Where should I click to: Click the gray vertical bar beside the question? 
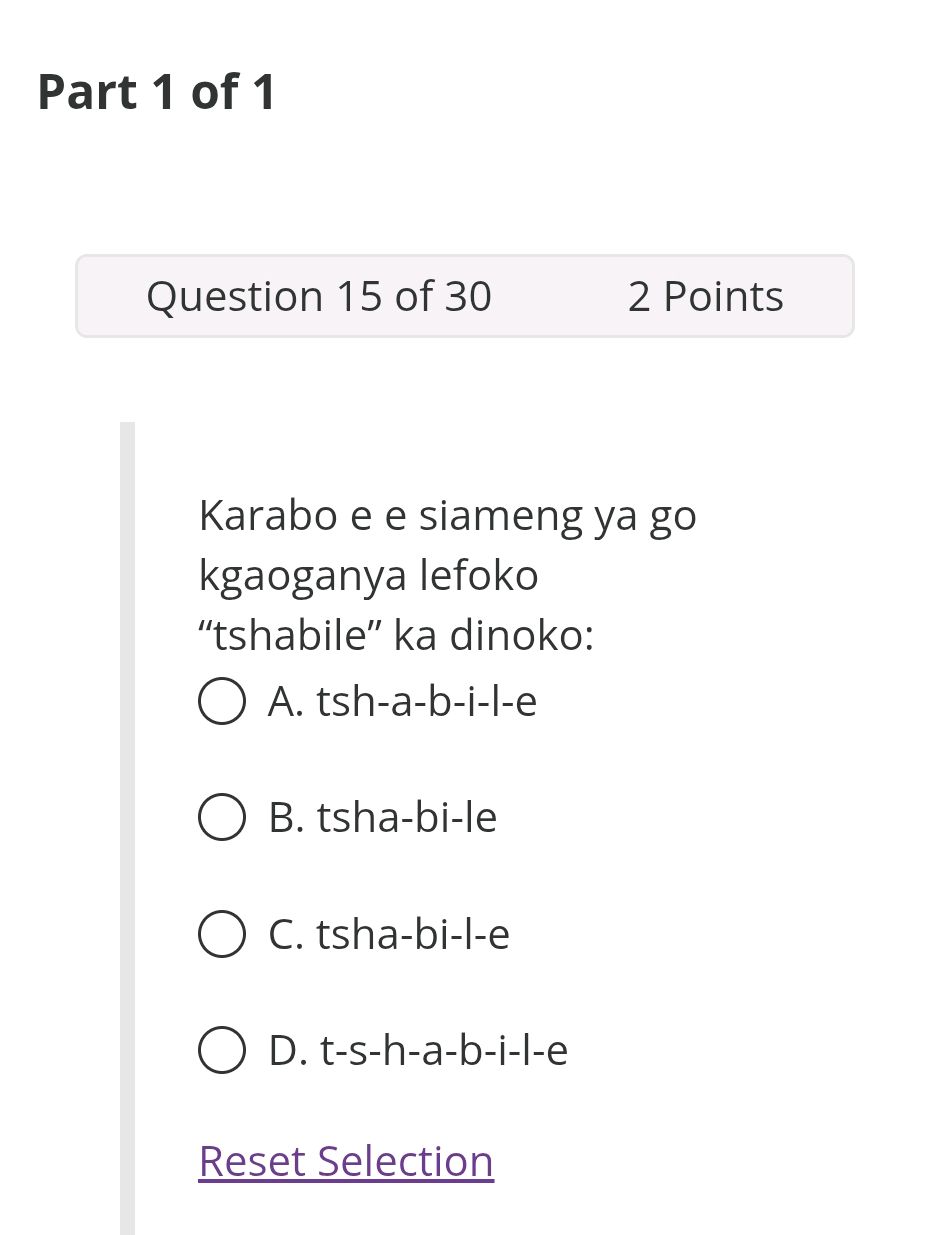point(126,800)
